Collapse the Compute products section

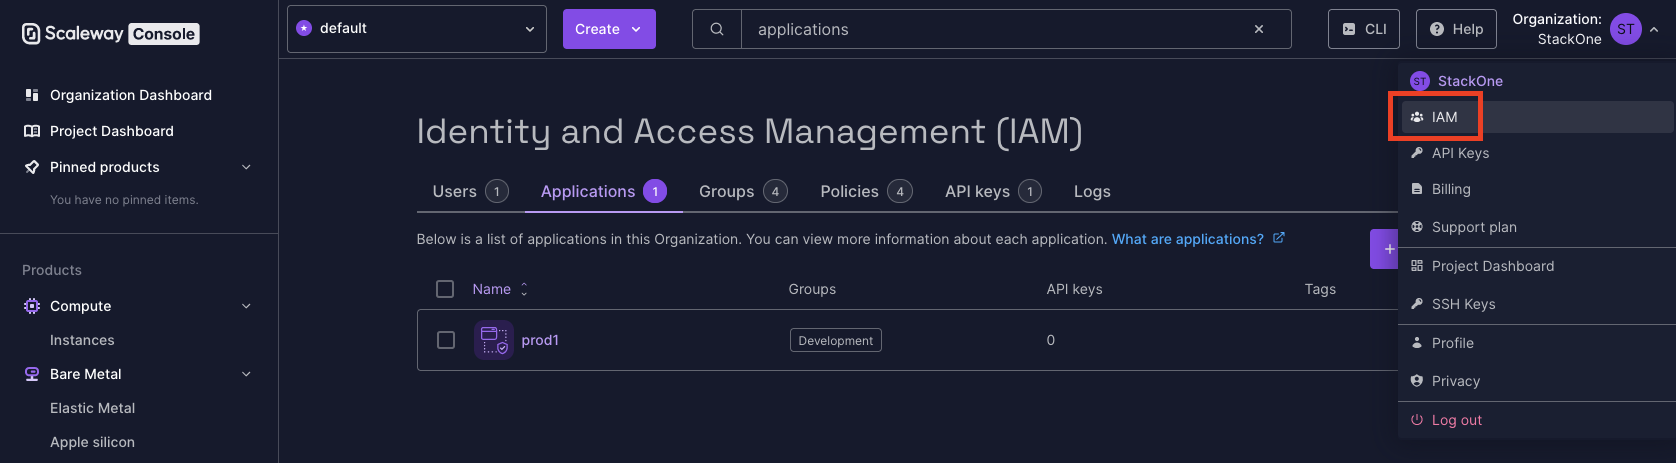(x=246, y=306)
